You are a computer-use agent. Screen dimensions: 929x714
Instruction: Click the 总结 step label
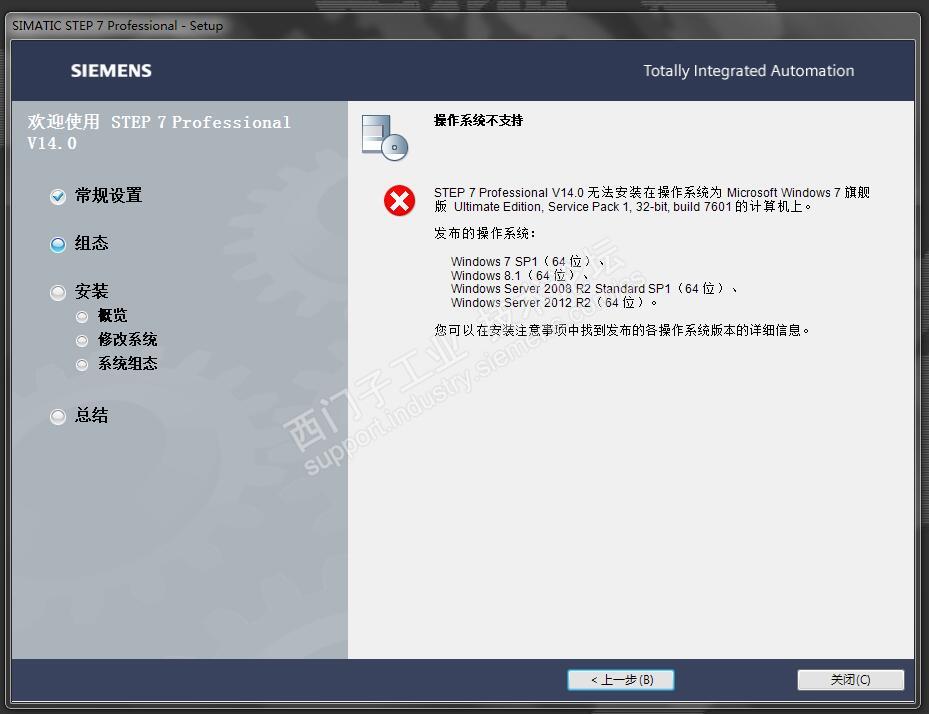click(91, 415)
